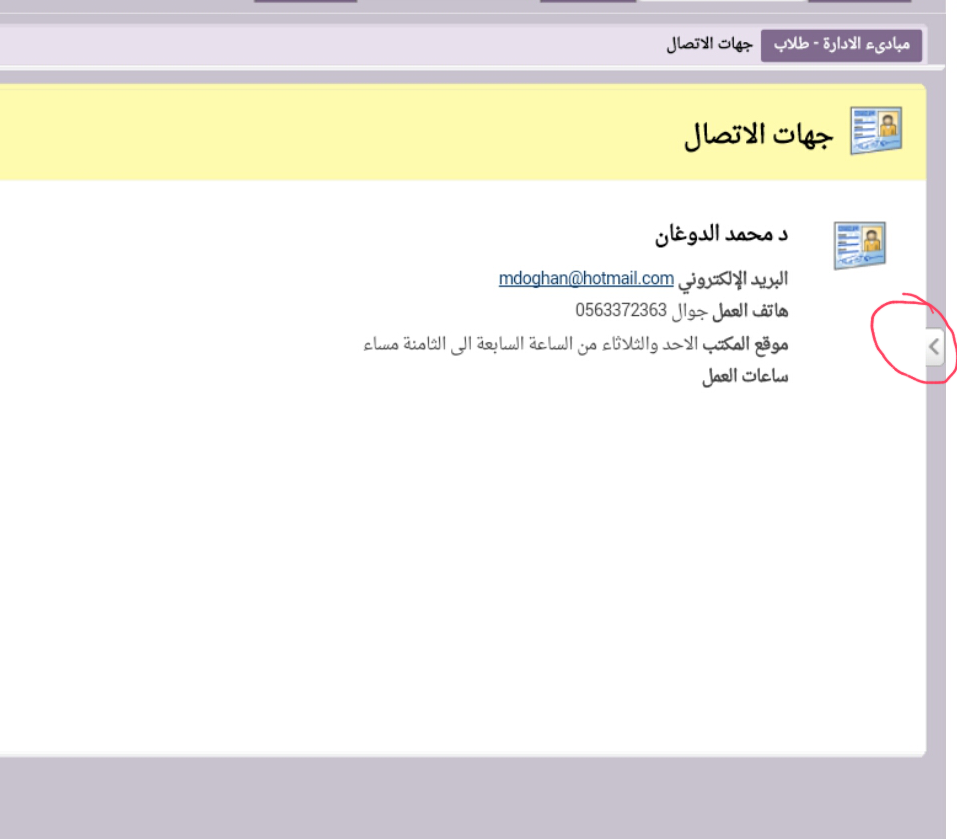This screenshot has height=839, width=957.
Task: Click the جهات الاتصال page heading
Action: click(x=758, y=135)
